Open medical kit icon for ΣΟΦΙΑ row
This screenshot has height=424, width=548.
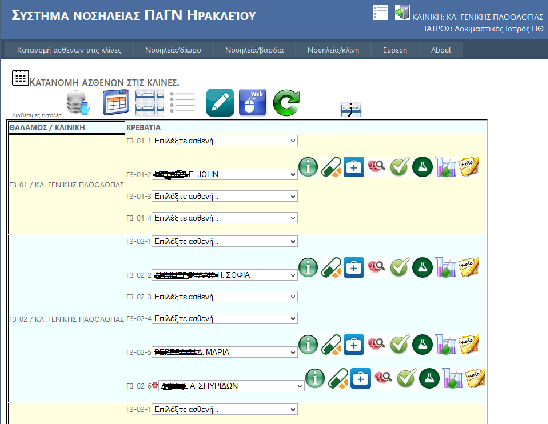(354, 268)
